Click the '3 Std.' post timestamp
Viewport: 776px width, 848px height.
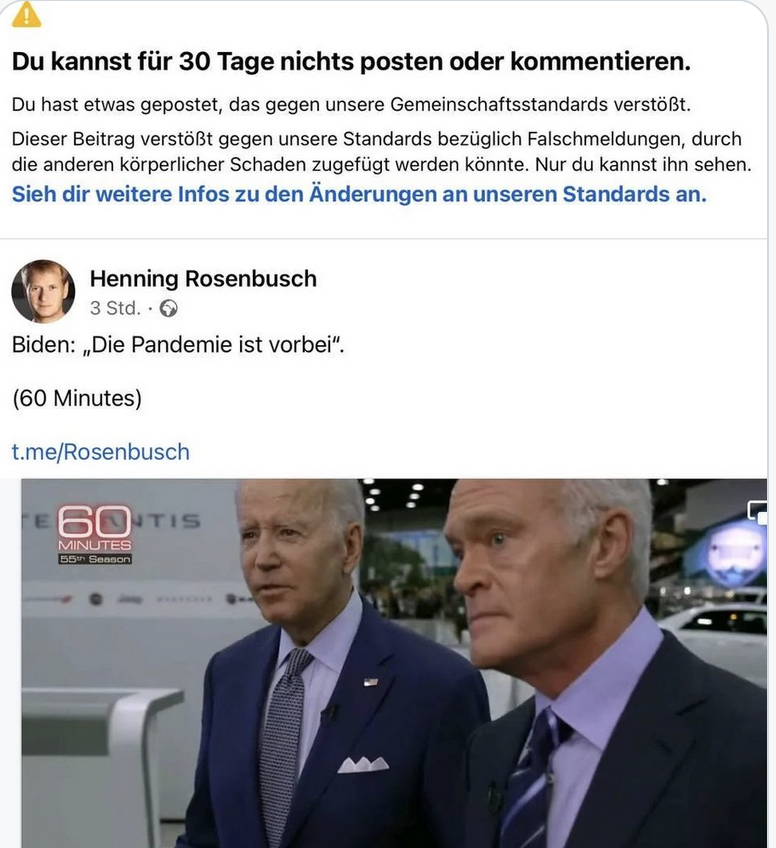115,308
